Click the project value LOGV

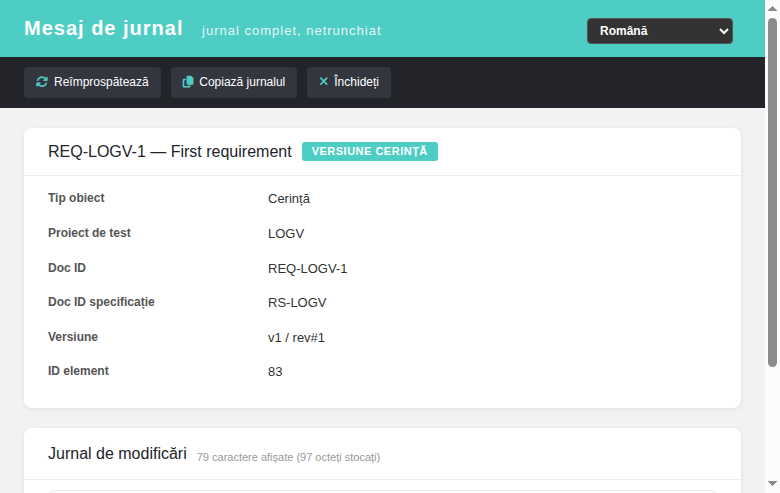(286, 234)
